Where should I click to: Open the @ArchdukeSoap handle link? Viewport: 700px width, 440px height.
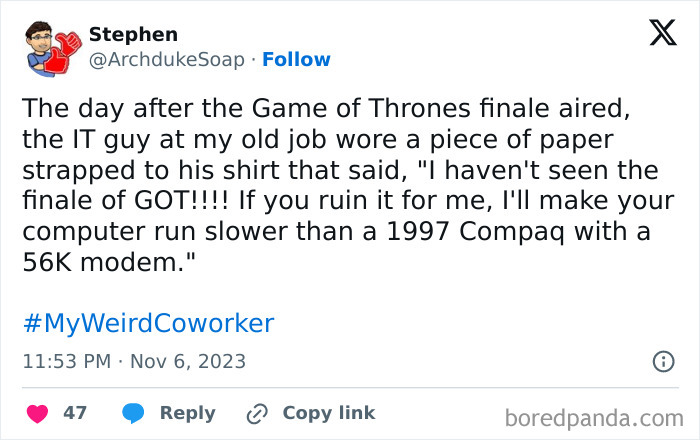(x=166, y=60)
